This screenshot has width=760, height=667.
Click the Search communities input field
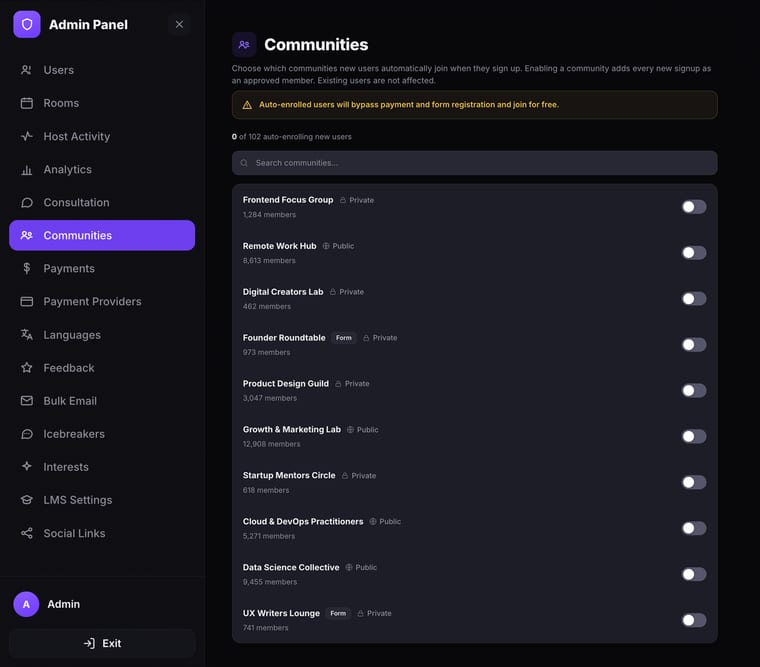point(475,163)
